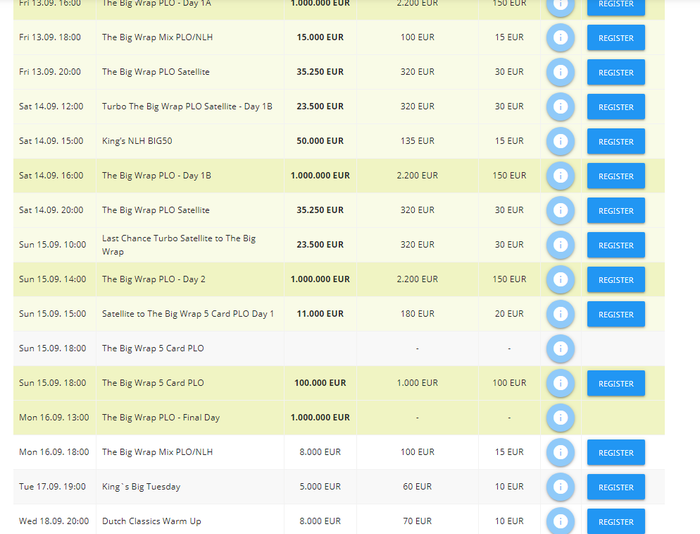The image size is (700, 534).
Task: Register for Fri 13.09 20:00 PLO Satellite
Action: tap(616, 72)
